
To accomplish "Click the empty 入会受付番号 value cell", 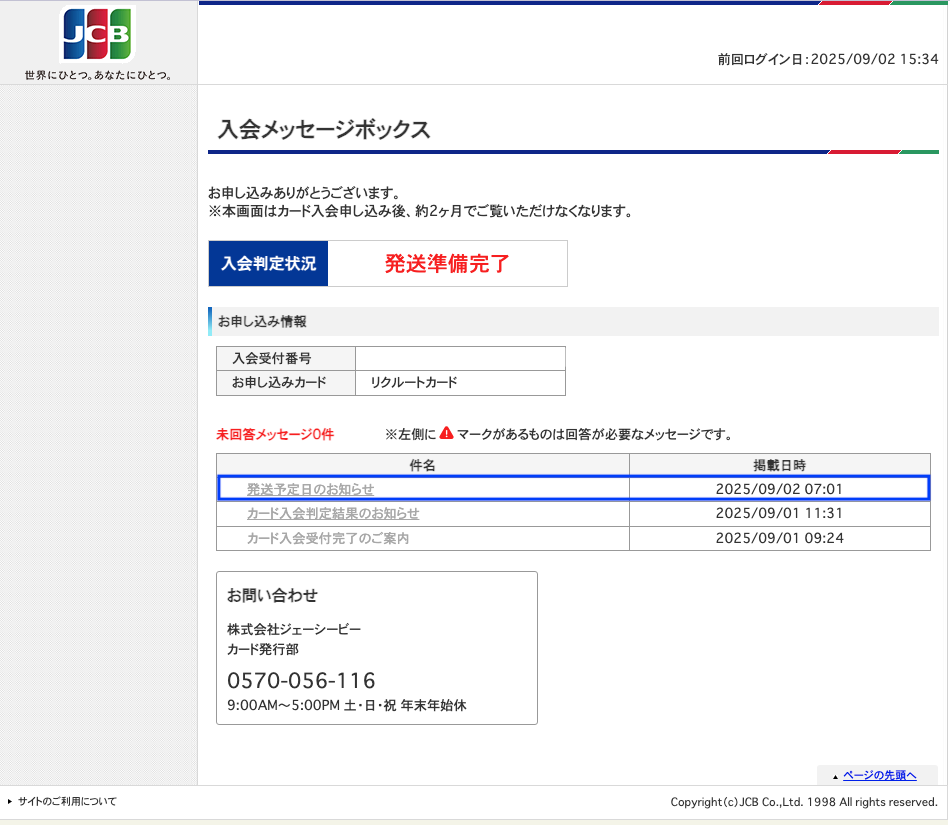I will click(460, 359).
